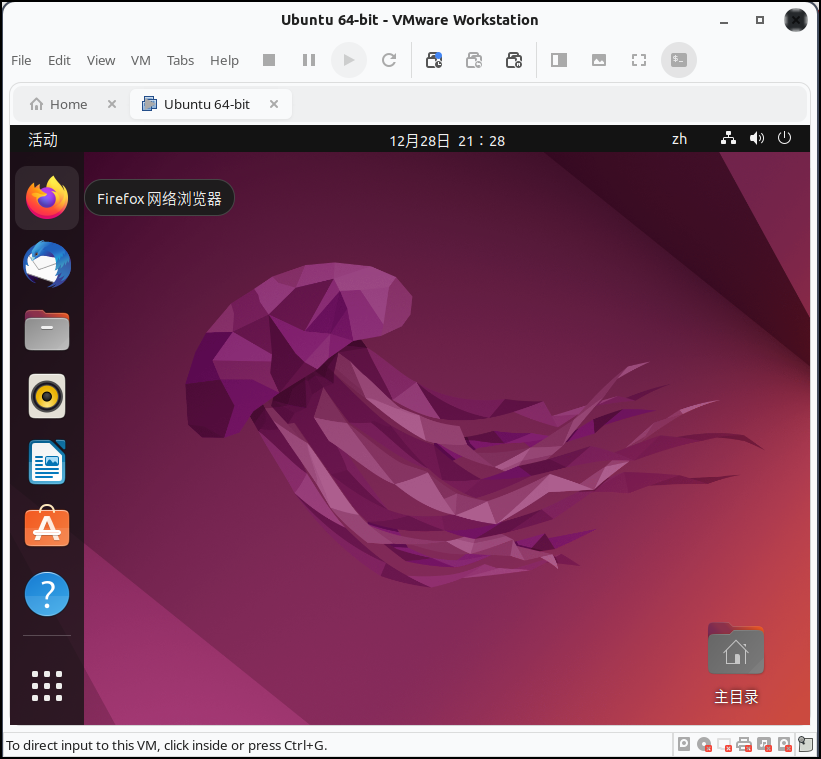The width and height of the screenshot is (821, 759).
Task: Open the snapshot manager
Action: pos(514,60)
